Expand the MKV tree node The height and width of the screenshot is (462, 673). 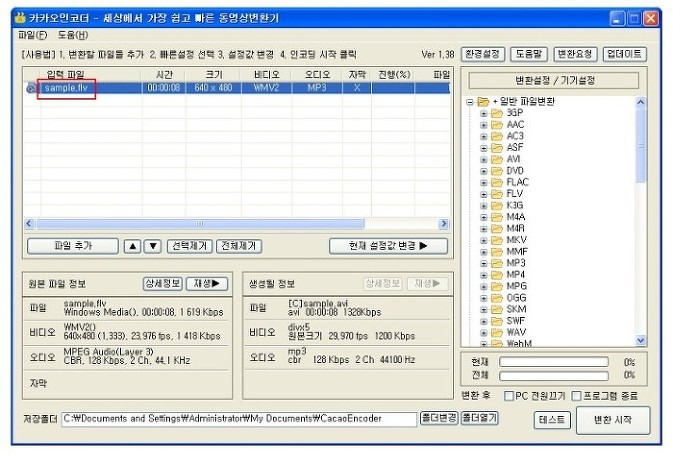tap(484, 240)
